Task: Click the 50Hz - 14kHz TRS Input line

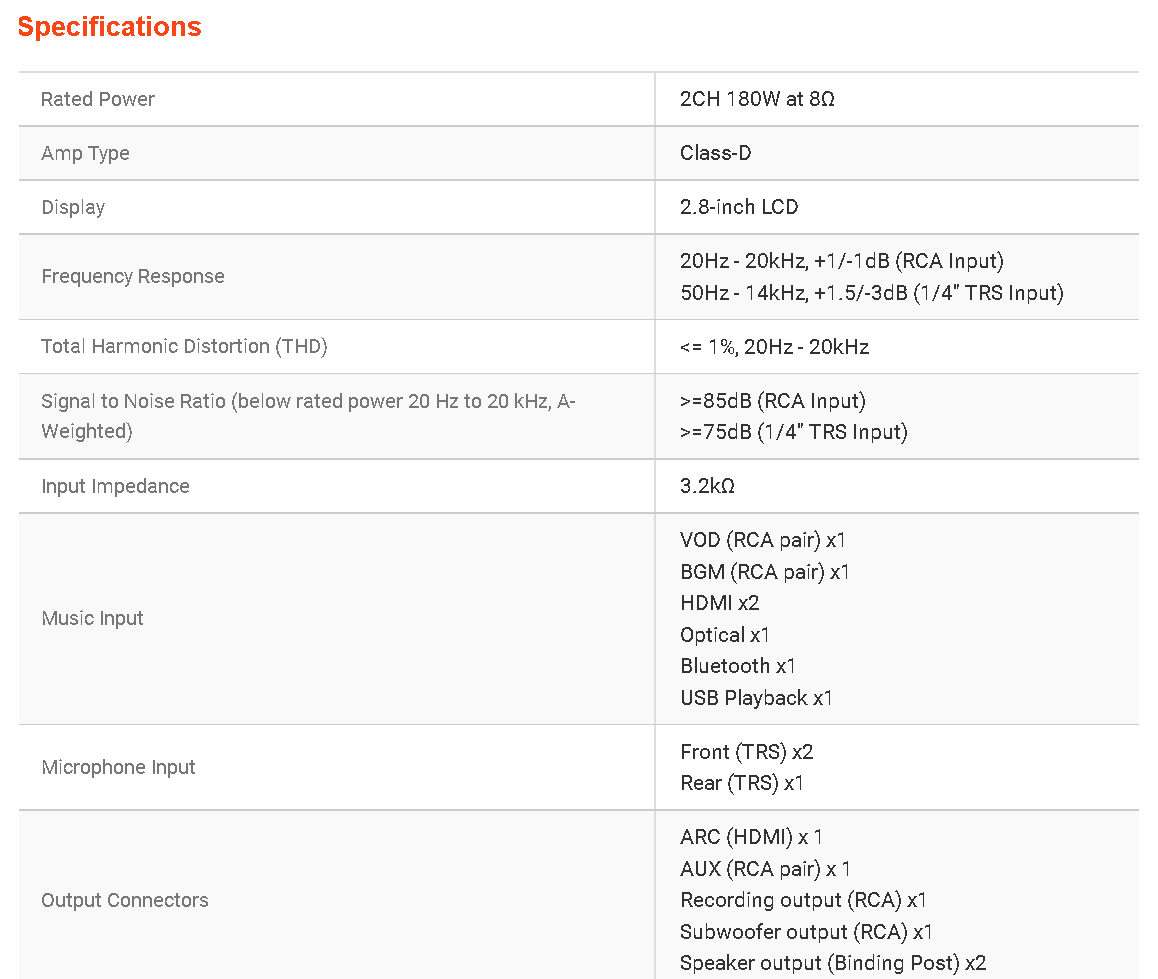Action: pyautogui.click(x=871, y=293)
